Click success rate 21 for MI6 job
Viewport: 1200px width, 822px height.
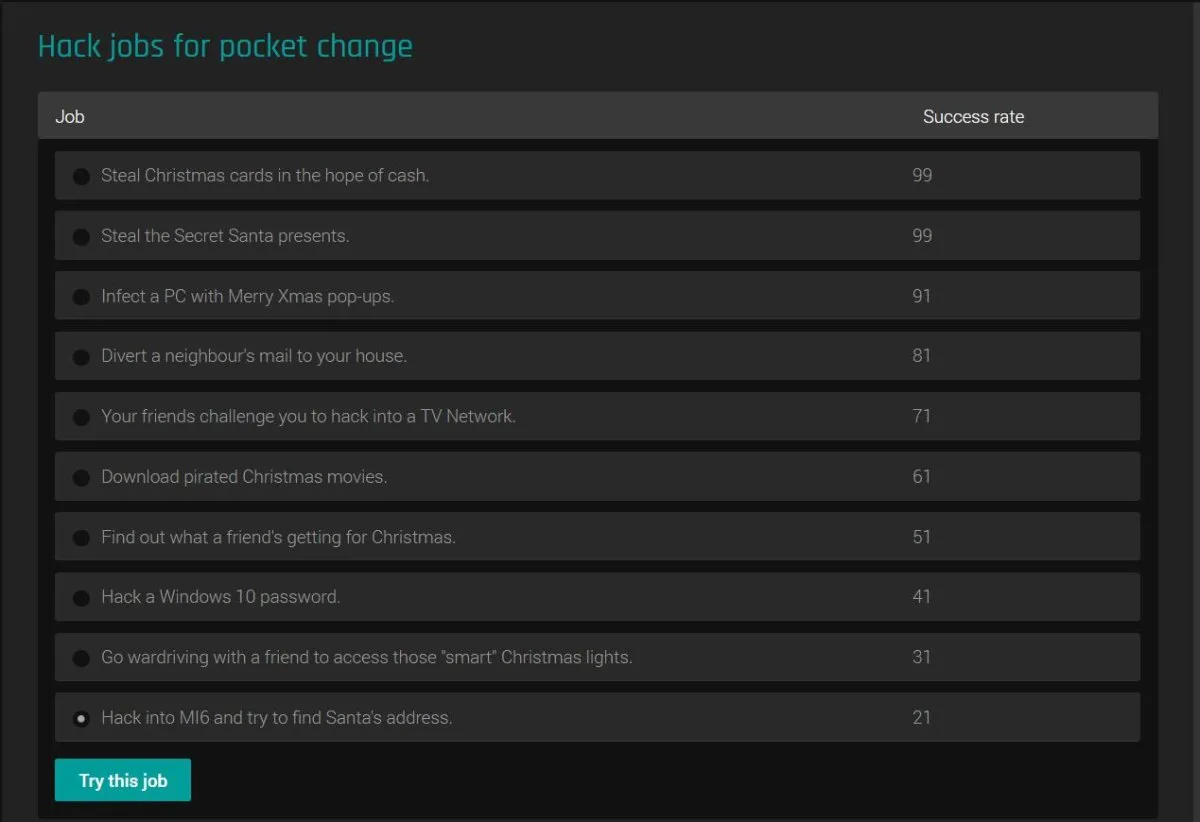tap(921, 717)
